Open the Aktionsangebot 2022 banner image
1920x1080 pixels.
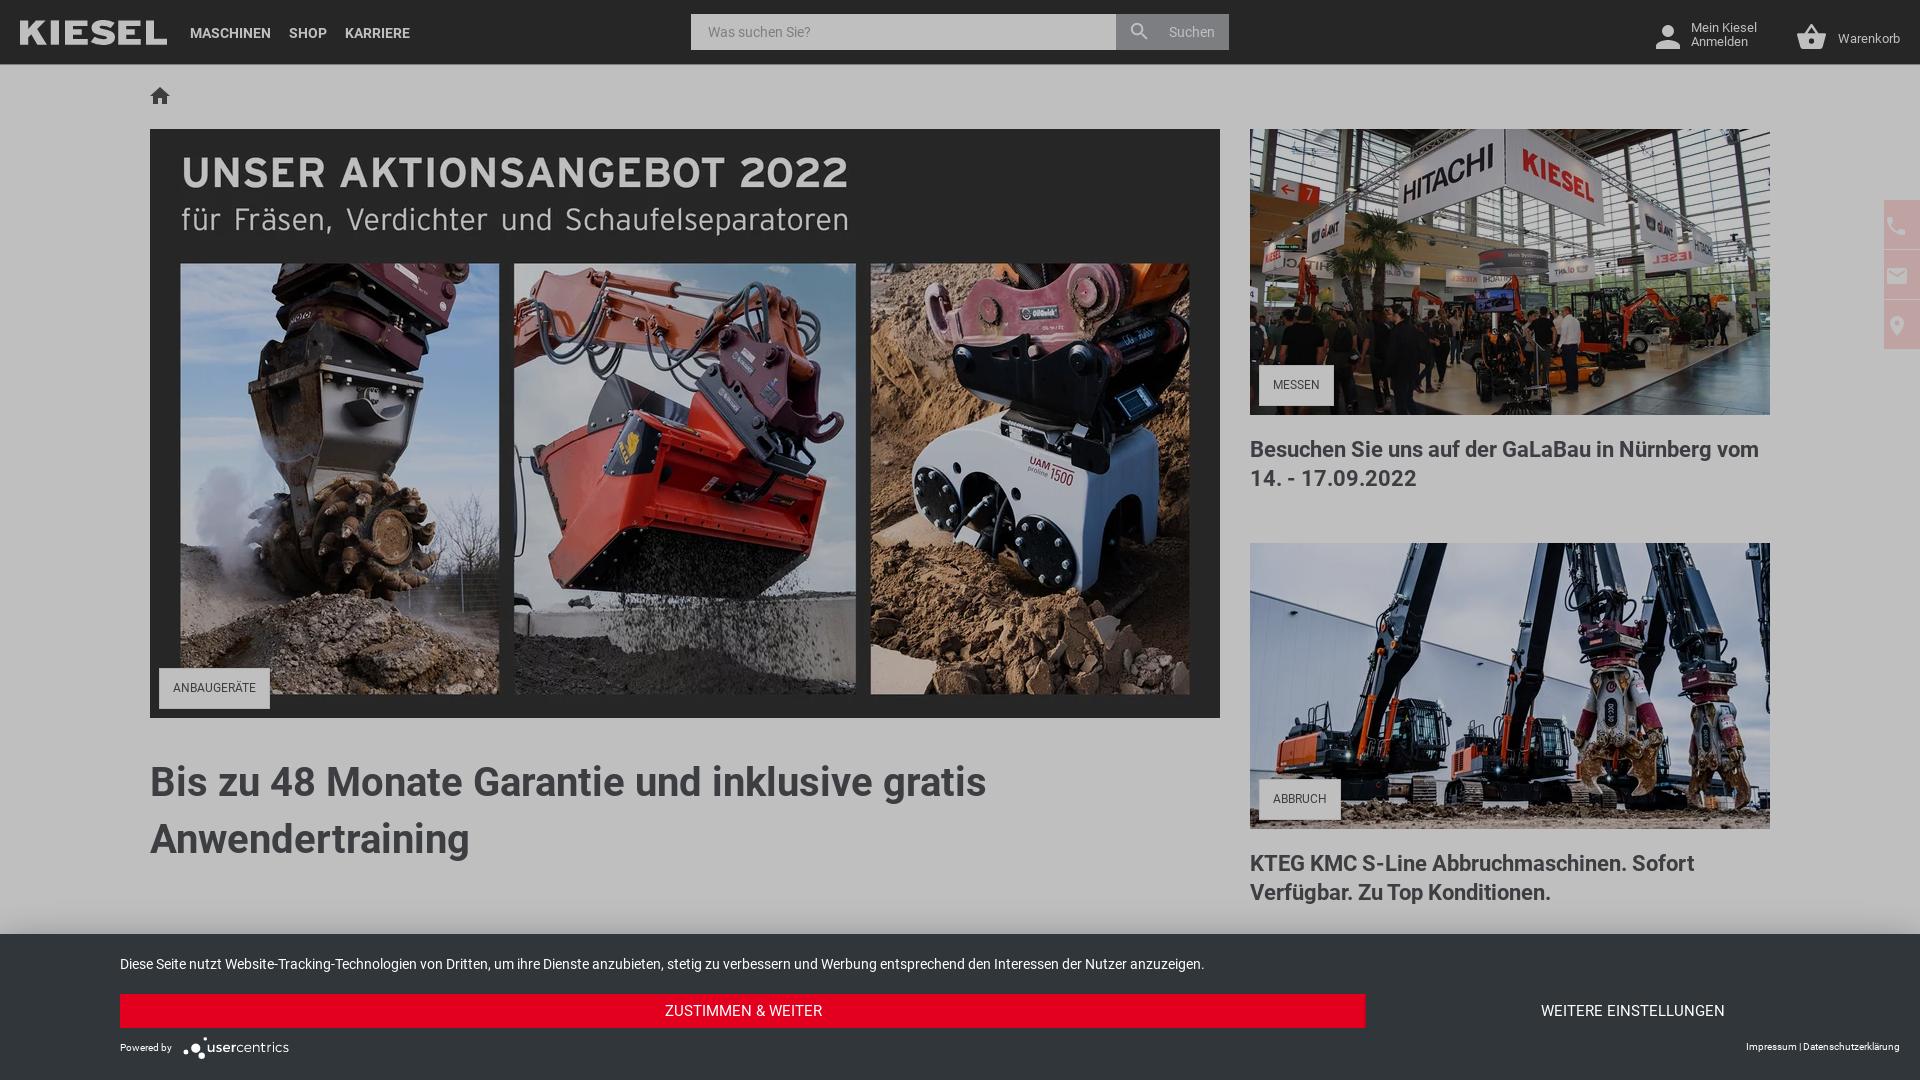coord(685,423)
